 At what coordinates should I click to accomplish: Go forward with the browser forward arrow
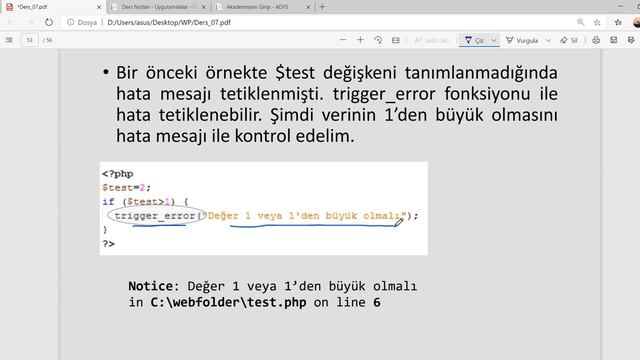[29, 22]
